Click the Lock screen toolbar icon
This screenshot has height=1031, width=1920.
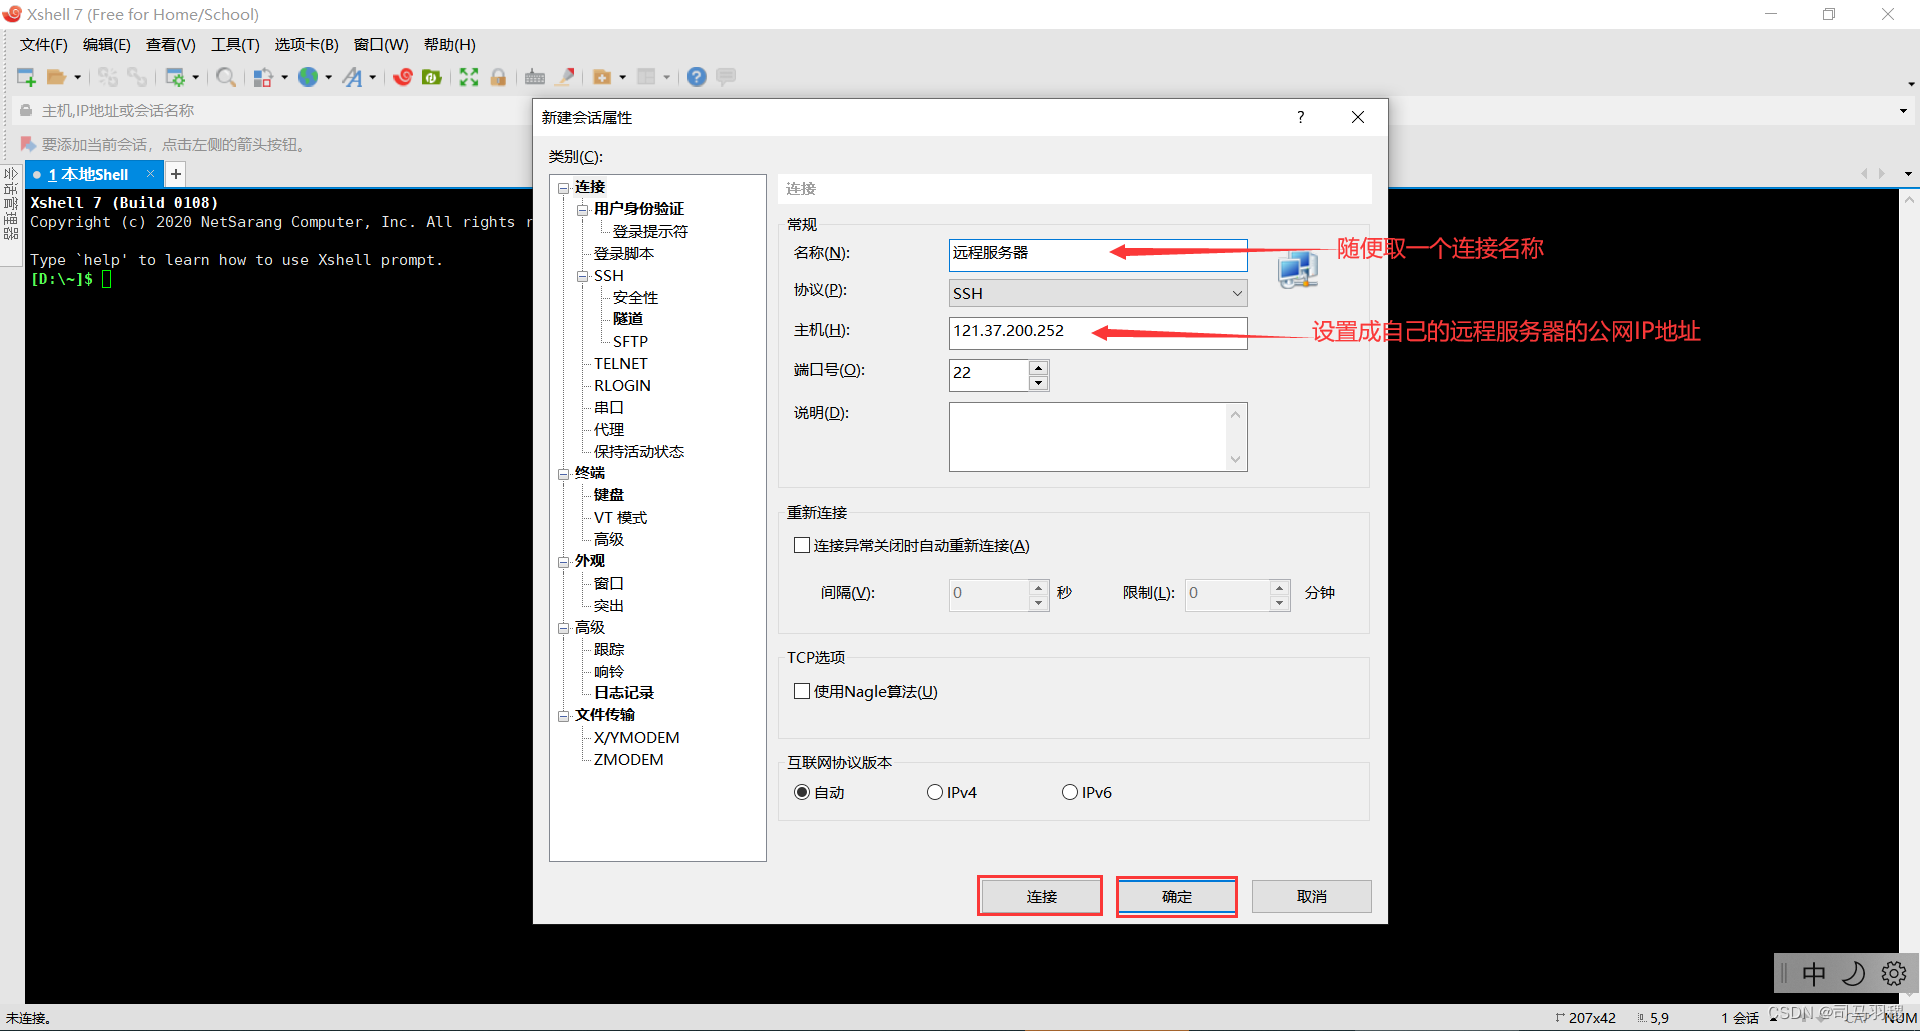tap(498, 77)
